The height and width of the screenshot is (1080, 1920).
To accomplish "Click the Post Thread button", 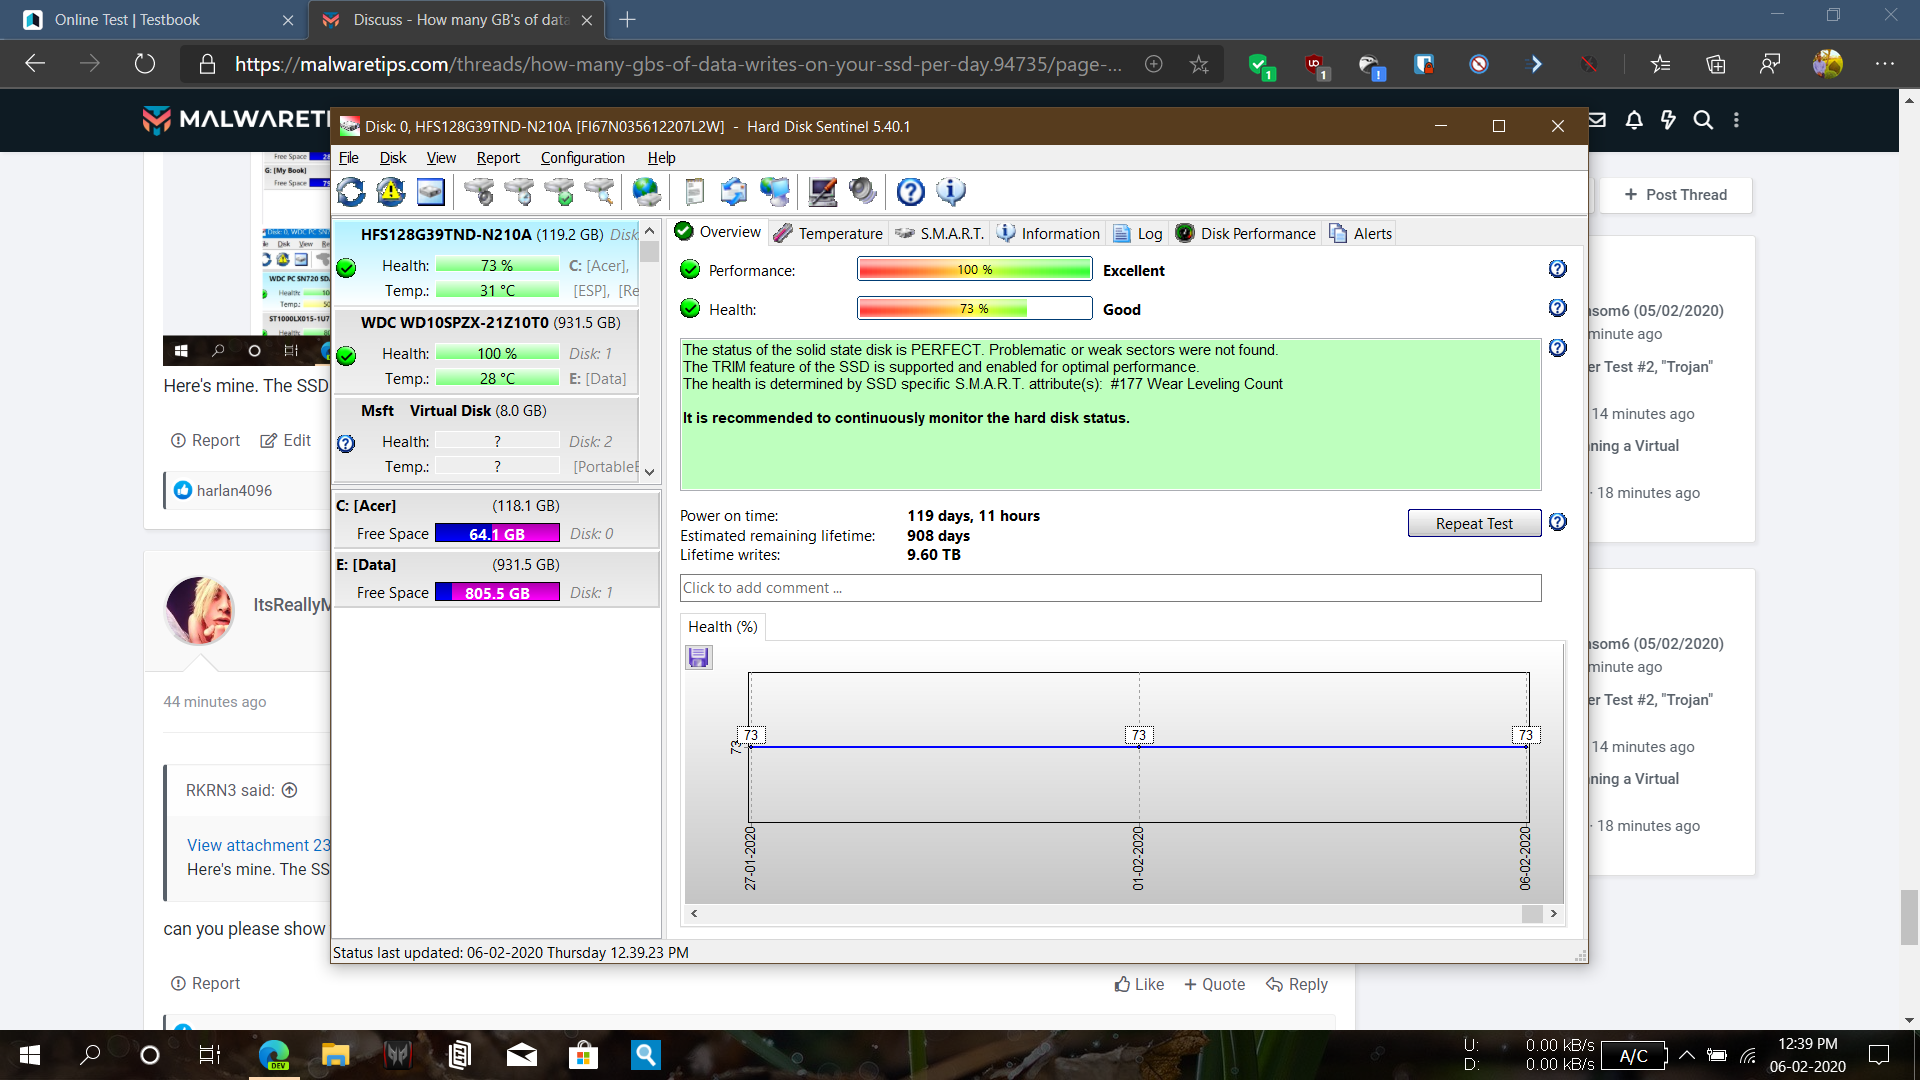I will pos(1675,195).
